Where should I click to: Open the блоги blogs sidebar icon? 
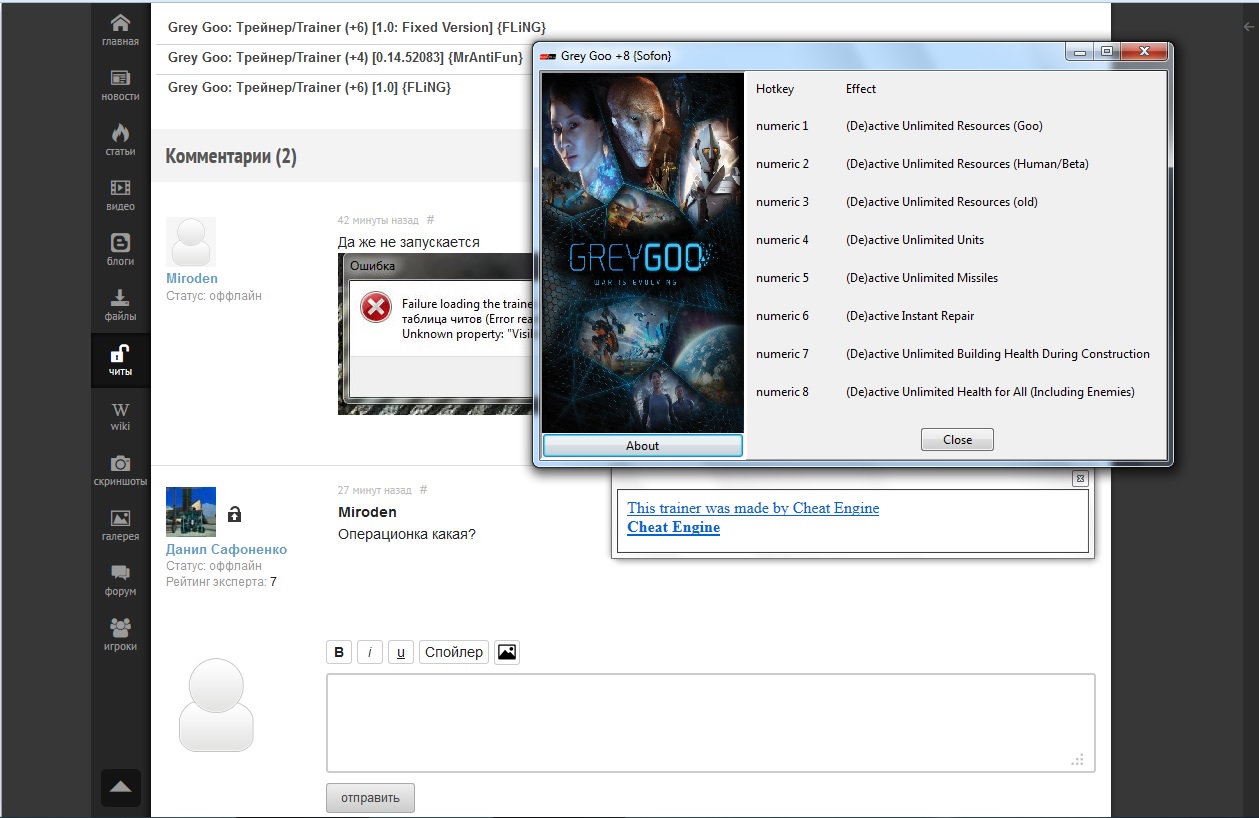pos(120,249)
